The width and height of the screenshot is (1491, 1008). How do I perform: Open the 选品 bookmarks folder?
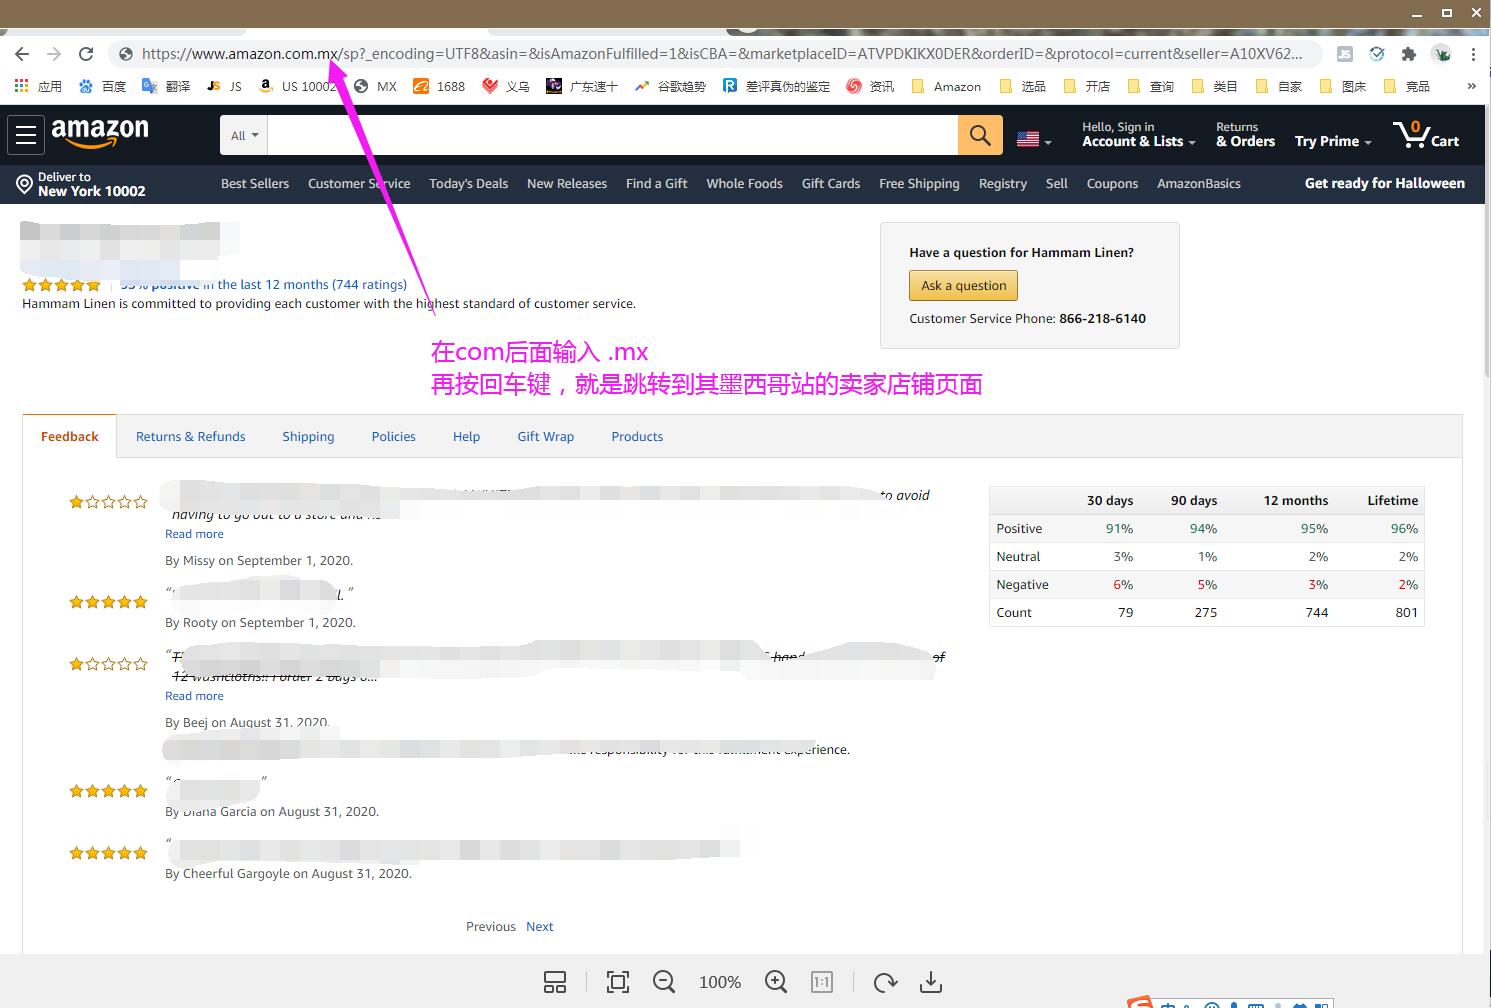coord(1022,86)
